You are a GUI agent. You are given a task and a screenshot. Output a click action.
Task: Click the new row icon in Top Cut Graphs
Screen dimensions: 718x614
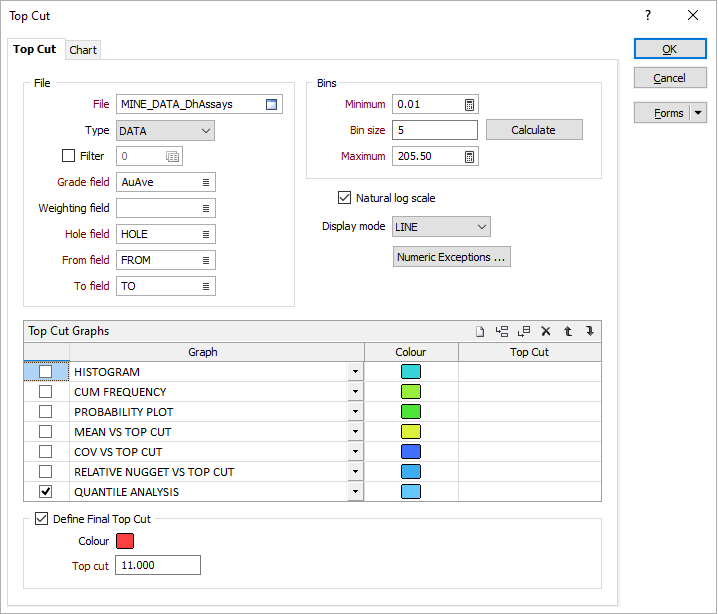(x=480, y=331)
